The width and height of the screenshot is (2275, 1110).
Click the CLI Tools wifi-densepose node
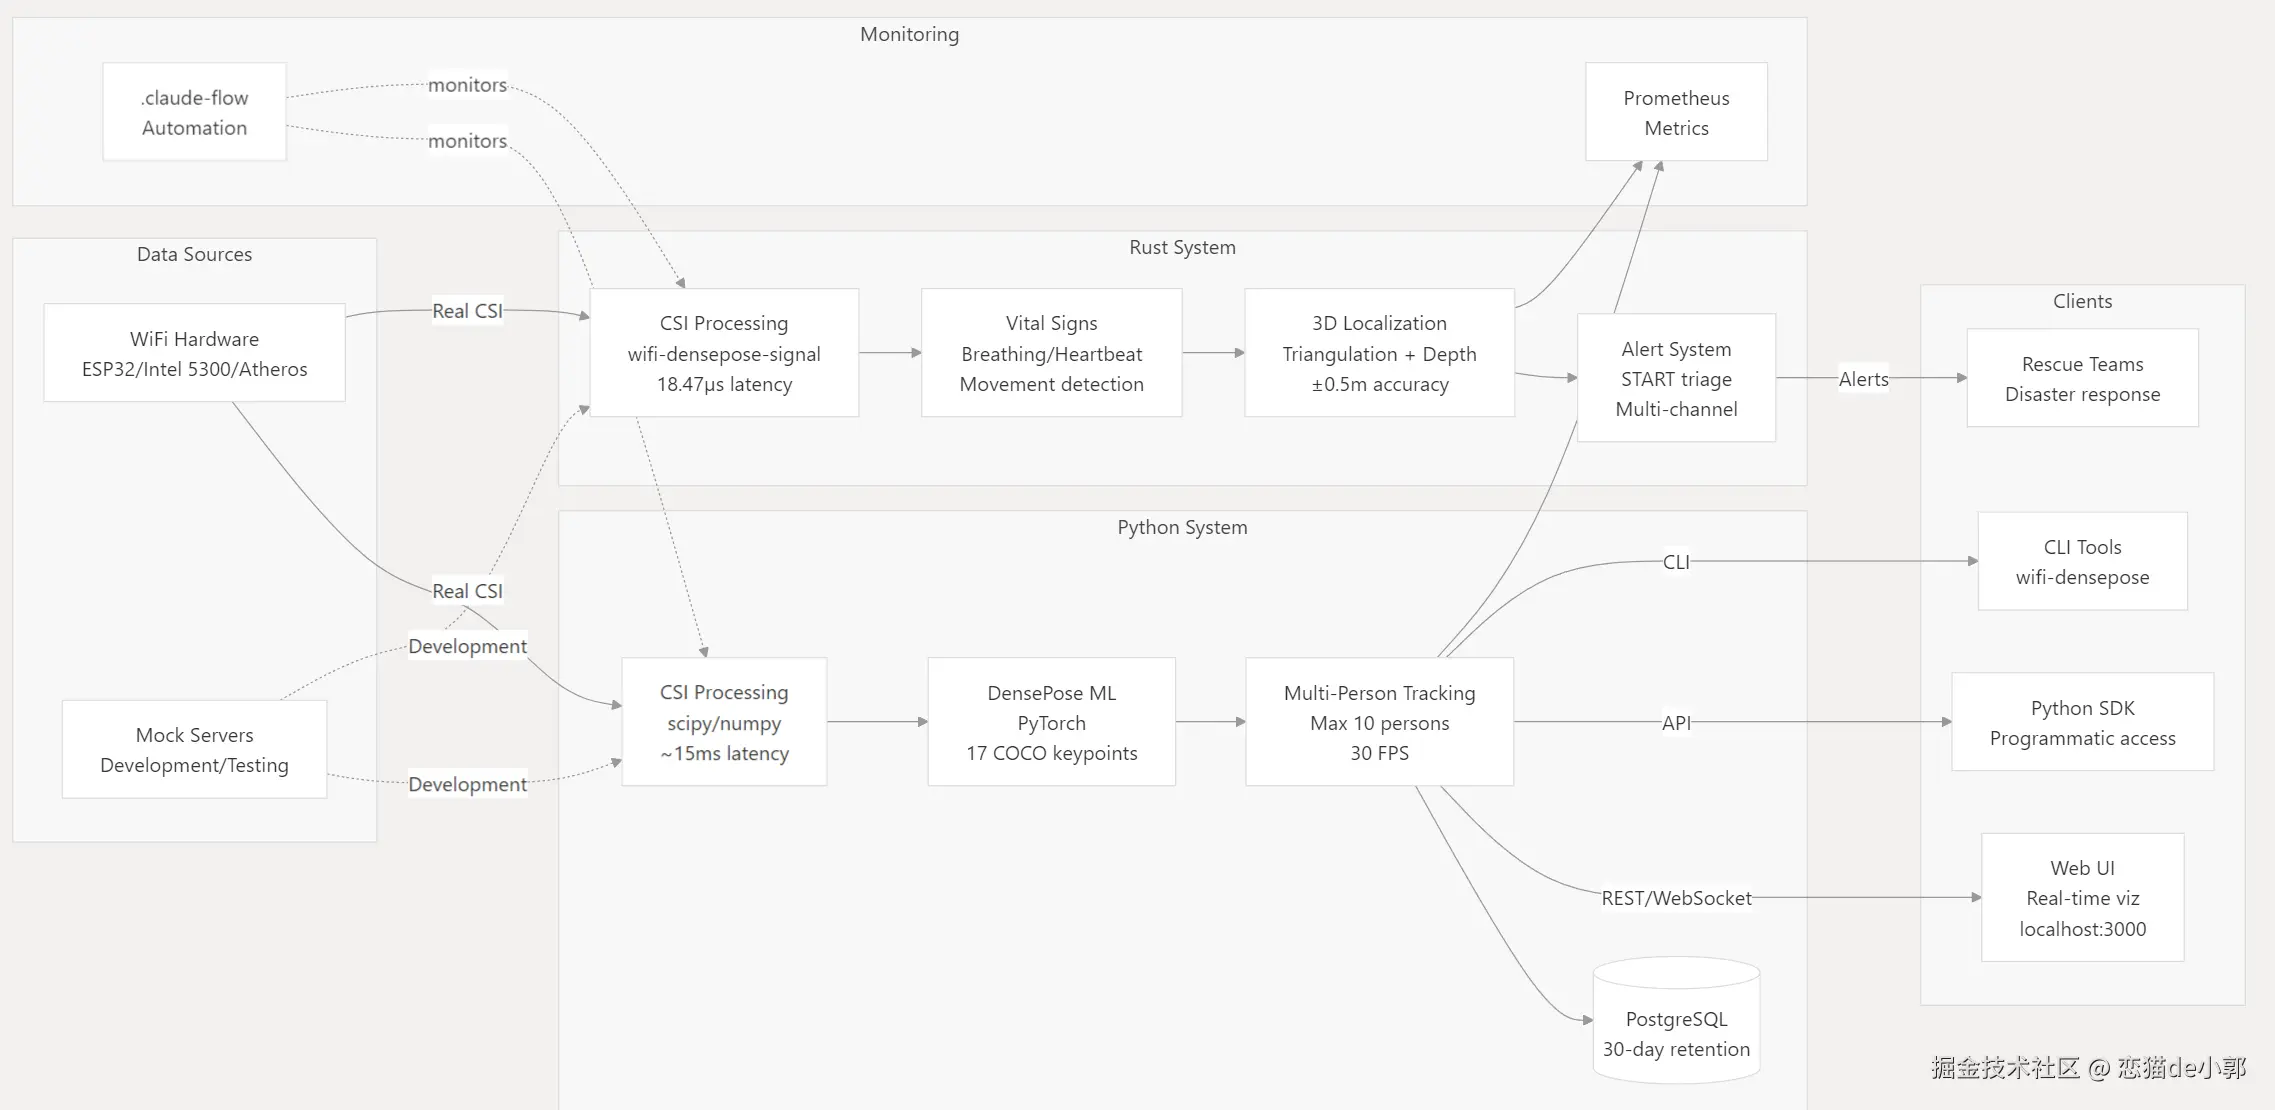click(x=2082, y=561)
